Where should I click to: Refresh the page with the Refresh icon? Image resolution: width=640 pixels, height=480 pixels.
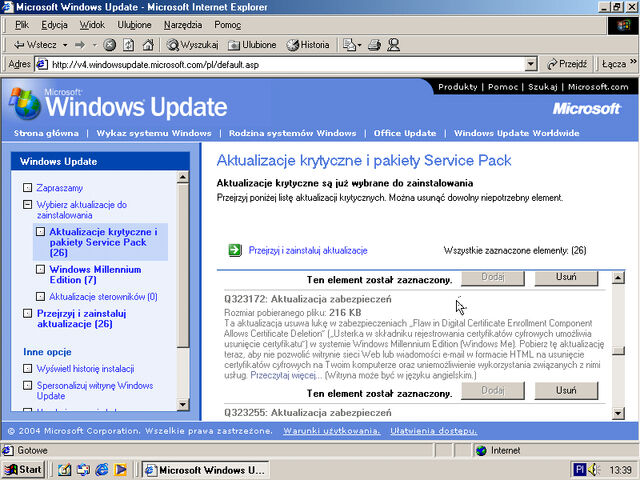[x=129, y=45]
